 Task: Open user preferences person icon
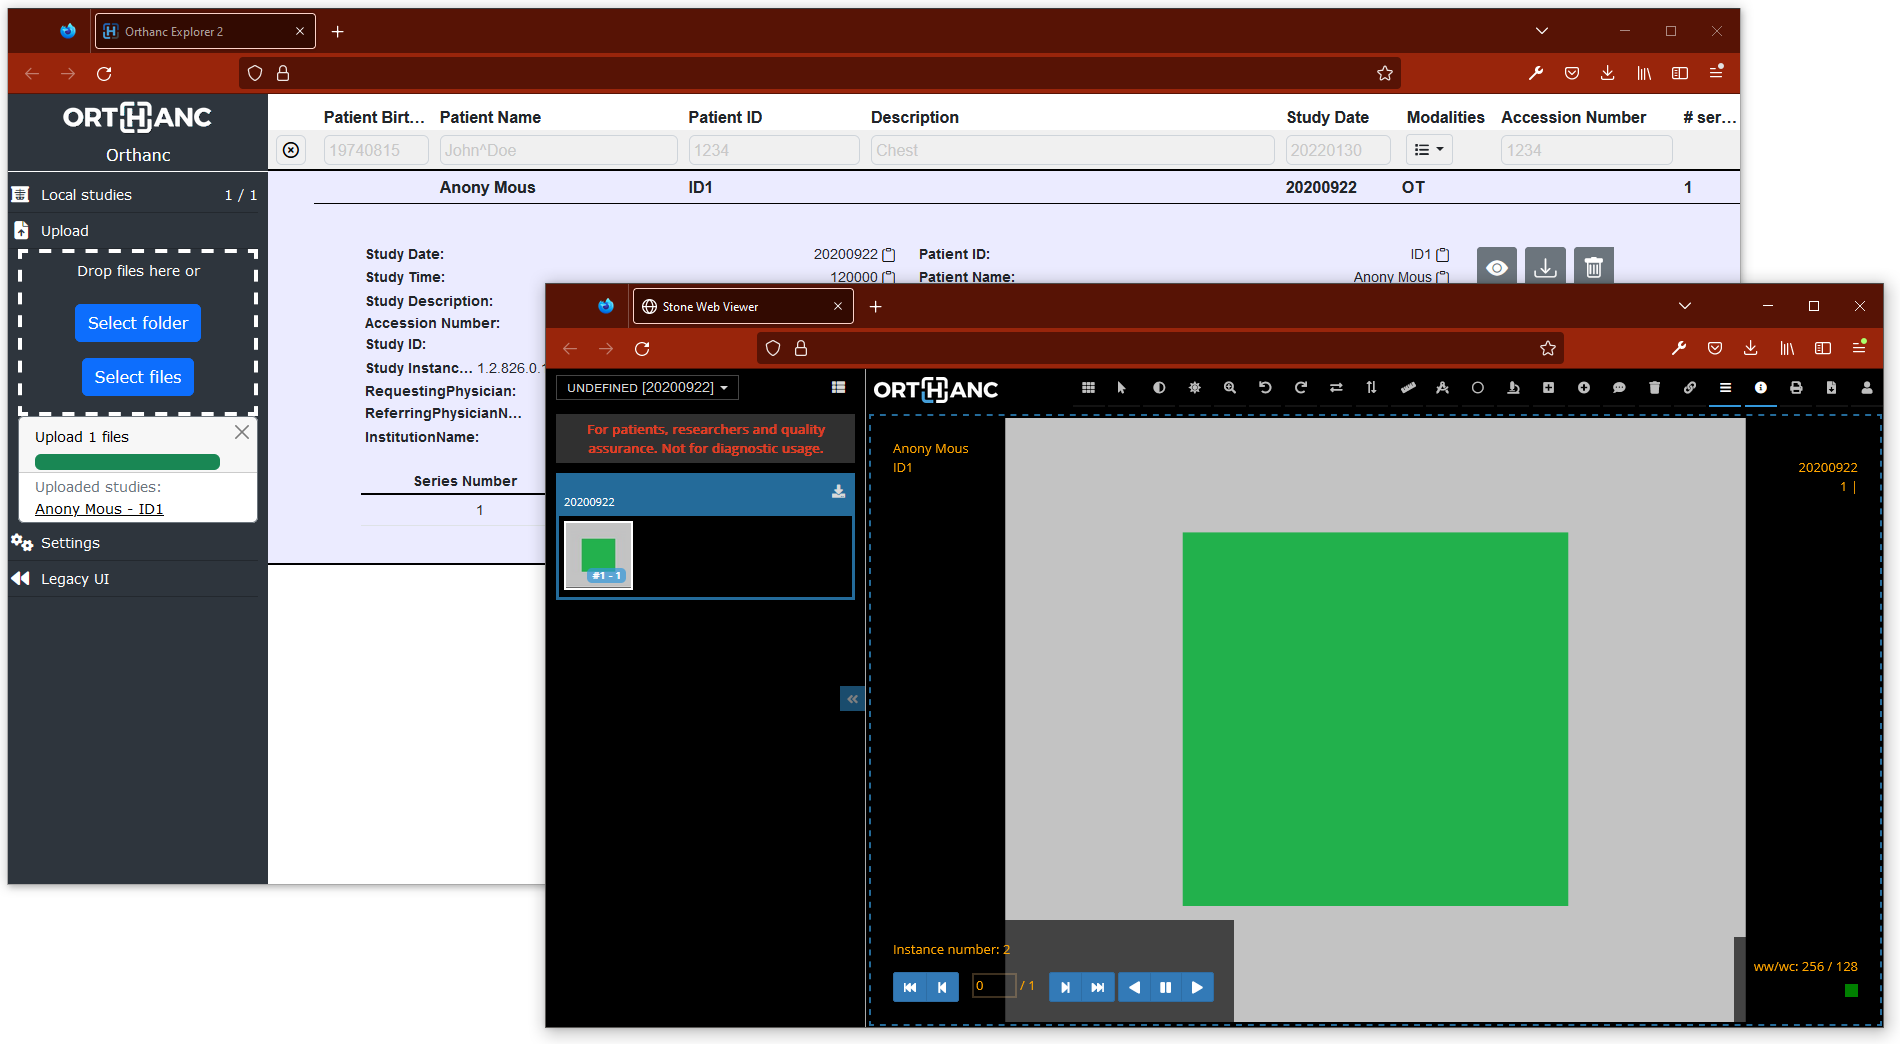click(1867, 388)
